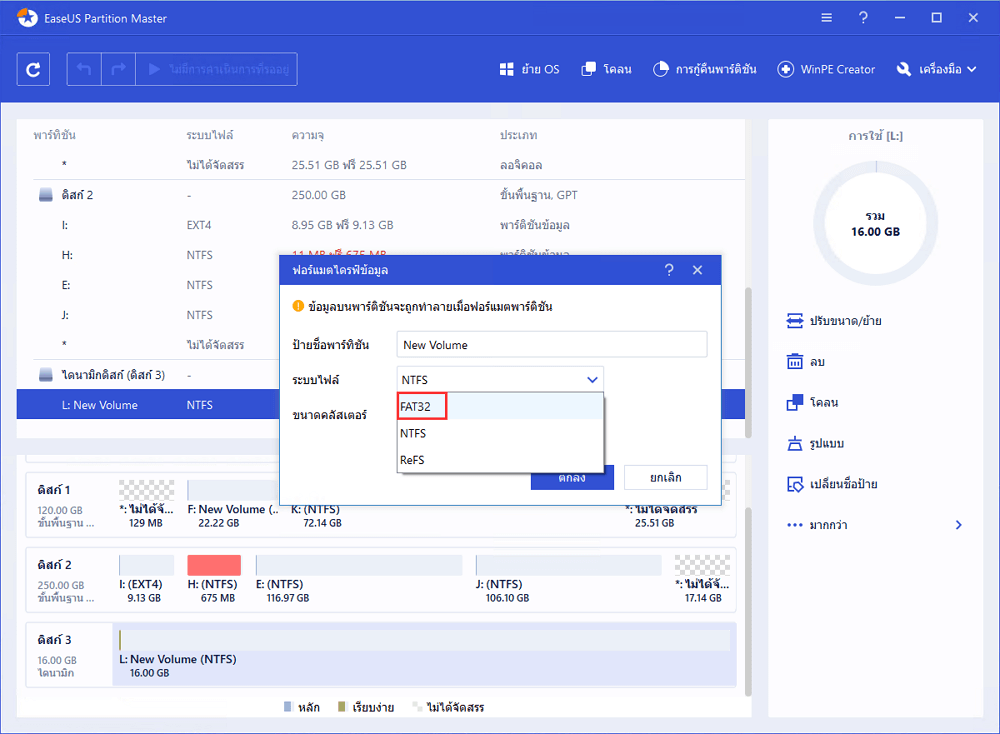Image resolution: width=1000 pixels, height=734 pixels.
Task: Select partition E: NTFS row in list
Action: point(148,285)
